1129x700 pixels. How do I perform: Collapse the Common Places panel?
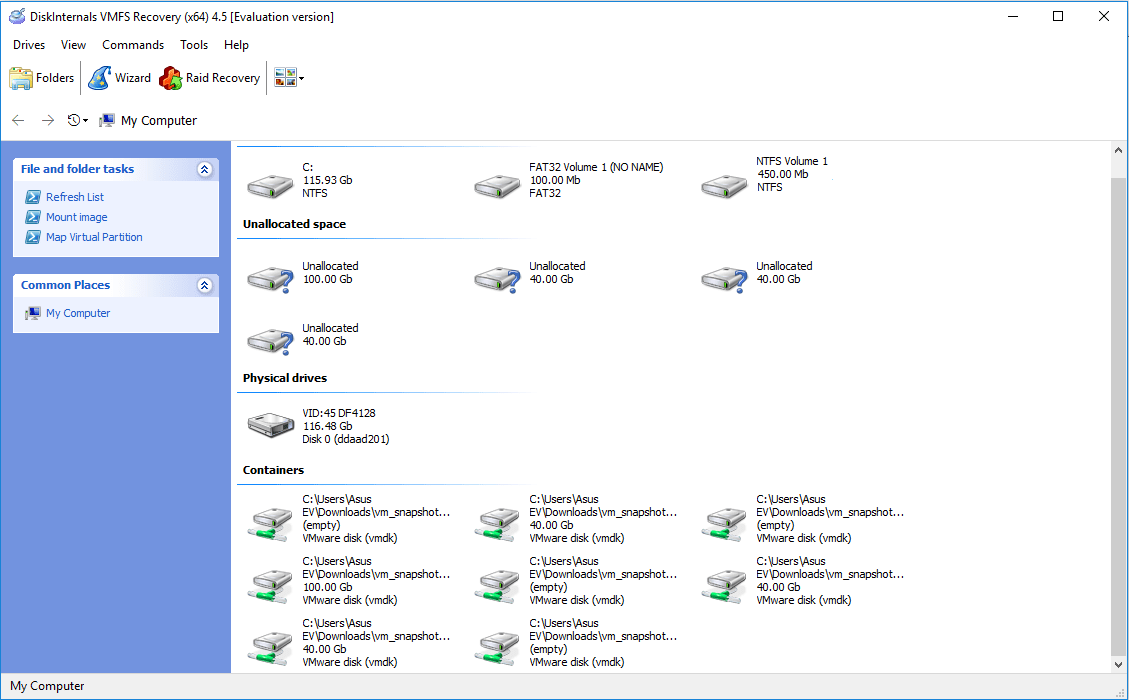pyautogui.click(x=204, y=285)
